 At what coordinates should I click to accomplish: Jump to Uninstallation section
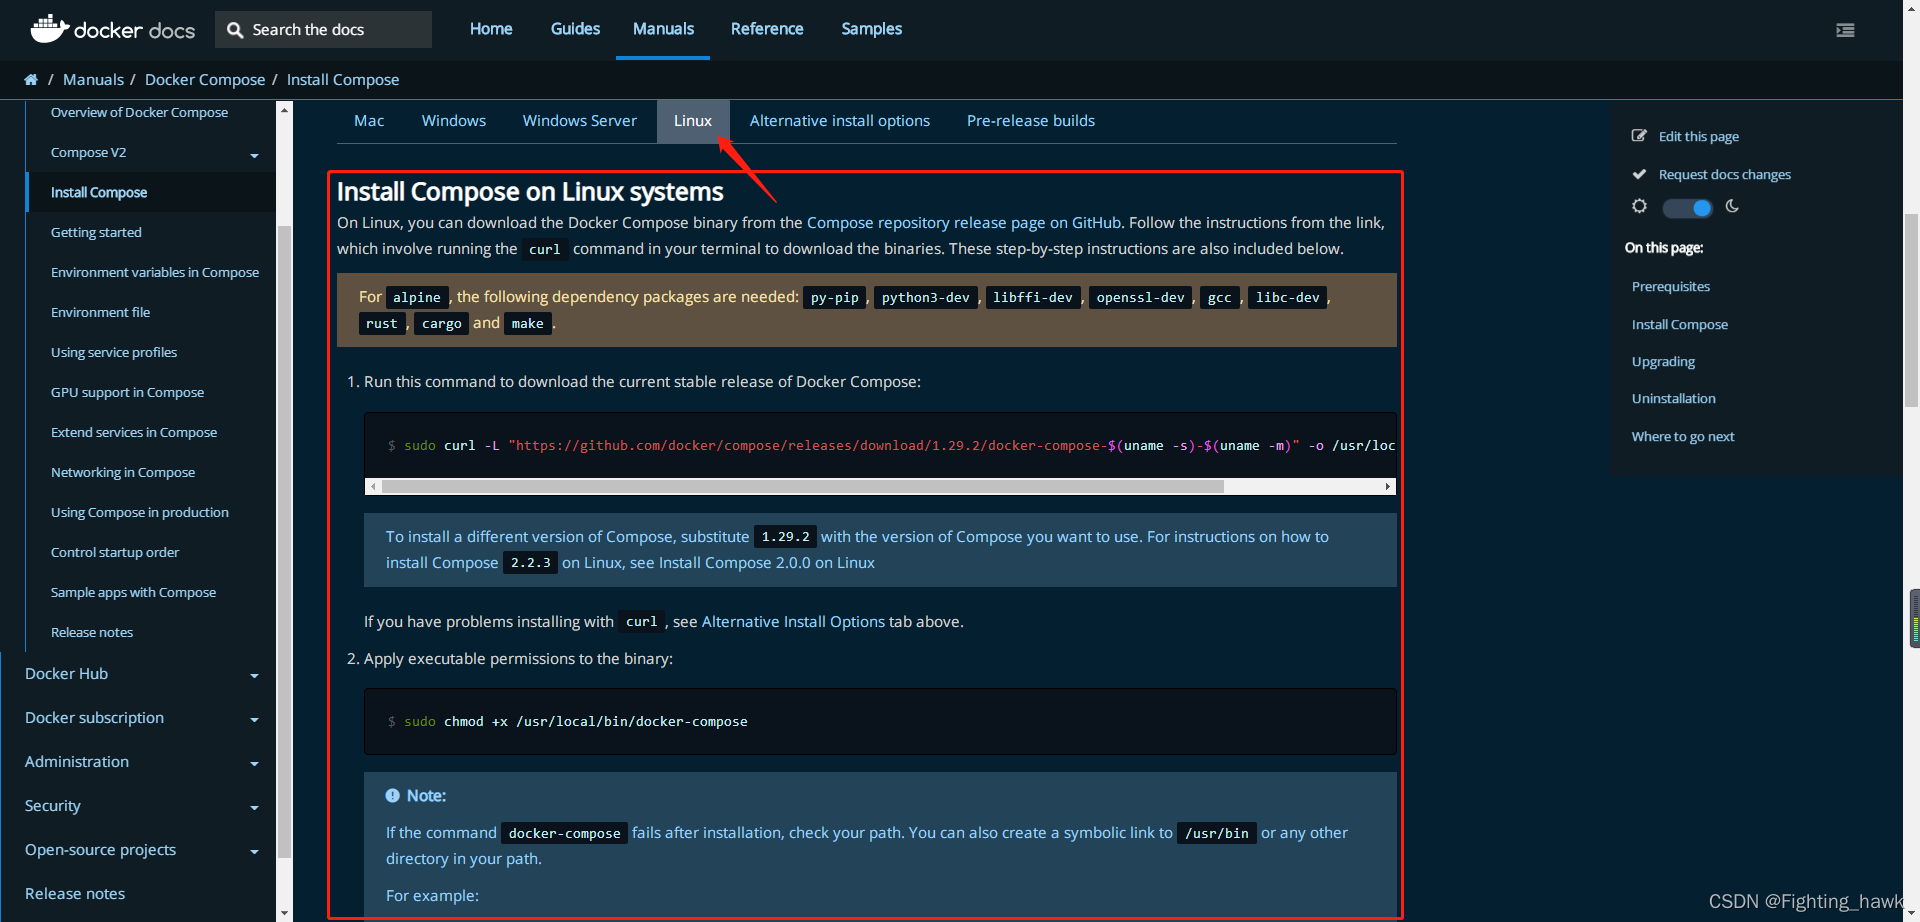click(1674, 398)
